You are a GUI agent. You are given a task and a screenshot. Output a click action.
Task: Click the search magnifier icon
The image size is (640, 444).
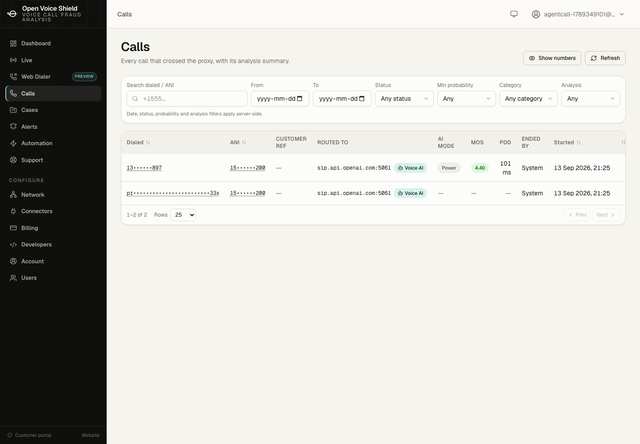(135, 99)
